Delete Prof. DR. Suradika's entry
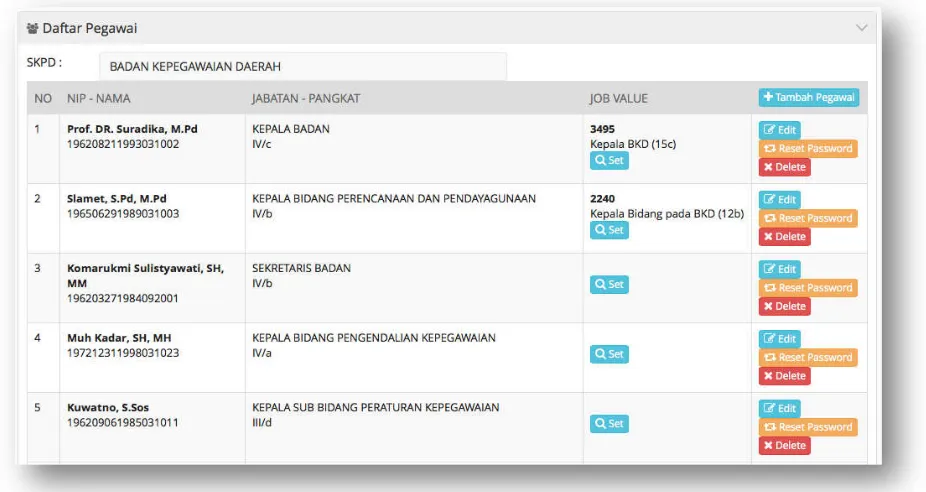This screenshot has height=492, width=926. 784,167
